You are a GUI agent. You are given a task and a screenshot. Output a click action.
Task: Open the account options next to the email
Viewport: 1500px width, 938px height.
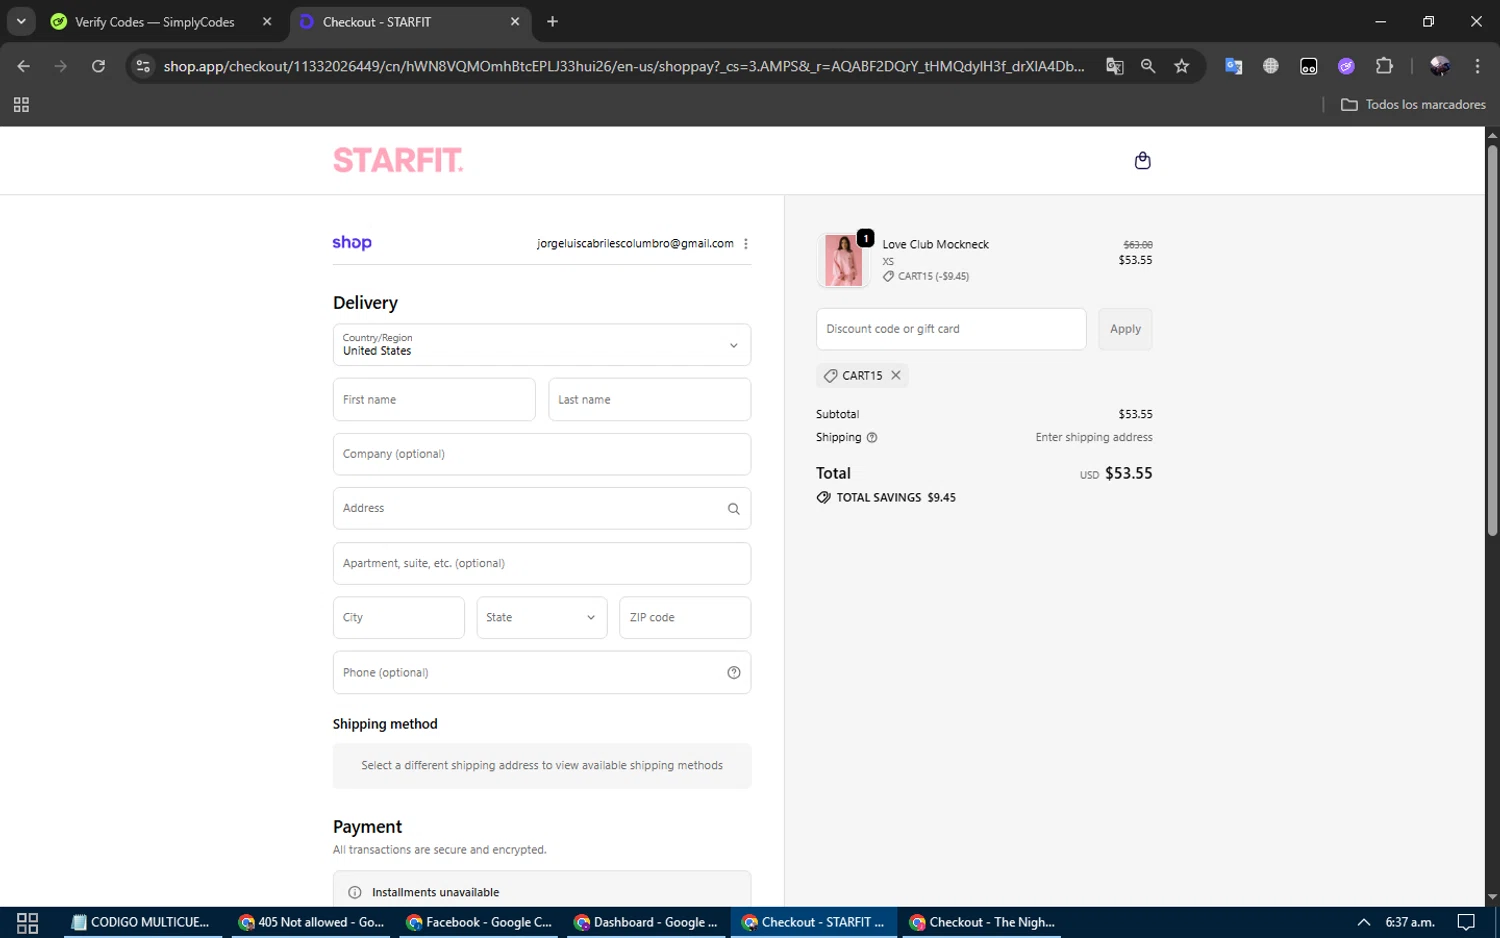(x=746, y=243)
